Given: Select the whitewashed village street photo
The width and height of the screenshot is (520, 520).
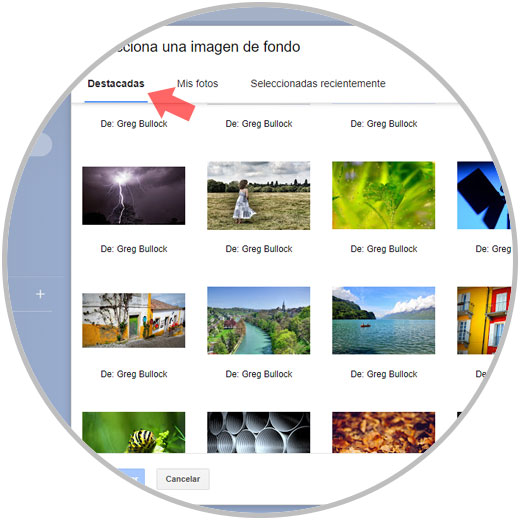Looking at the screenshot, I should click(x=134, y=320).
